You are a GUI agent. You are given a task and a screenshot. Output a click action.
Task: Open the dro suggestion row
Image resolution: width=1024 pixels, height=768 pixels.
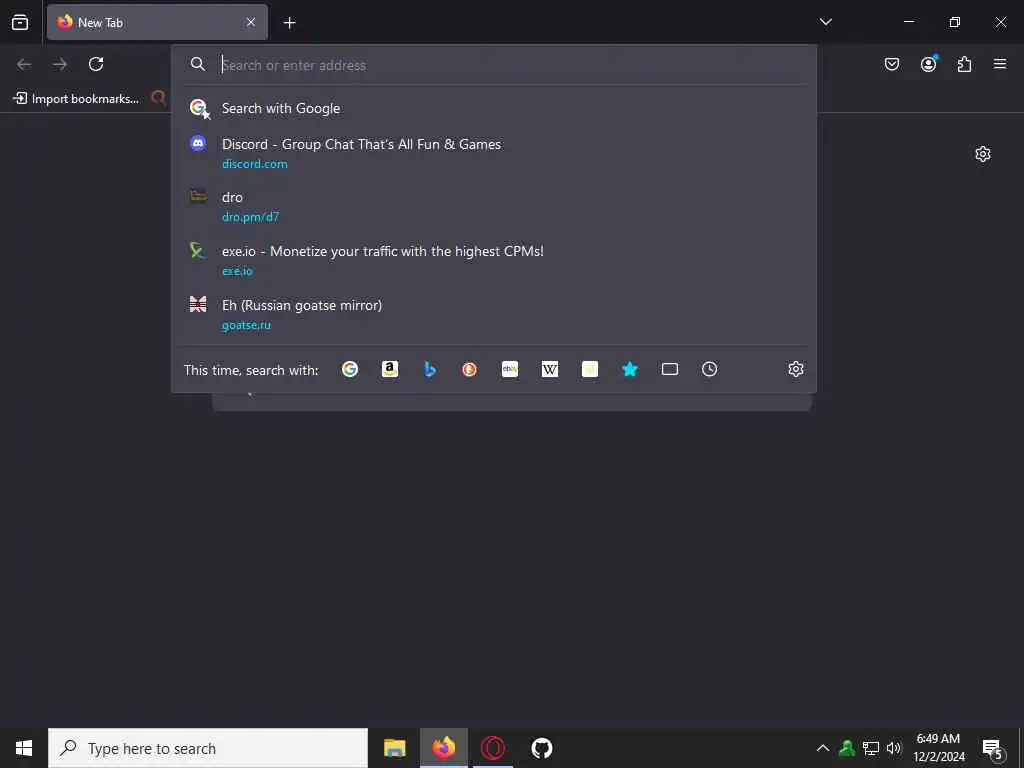(494, 206)
